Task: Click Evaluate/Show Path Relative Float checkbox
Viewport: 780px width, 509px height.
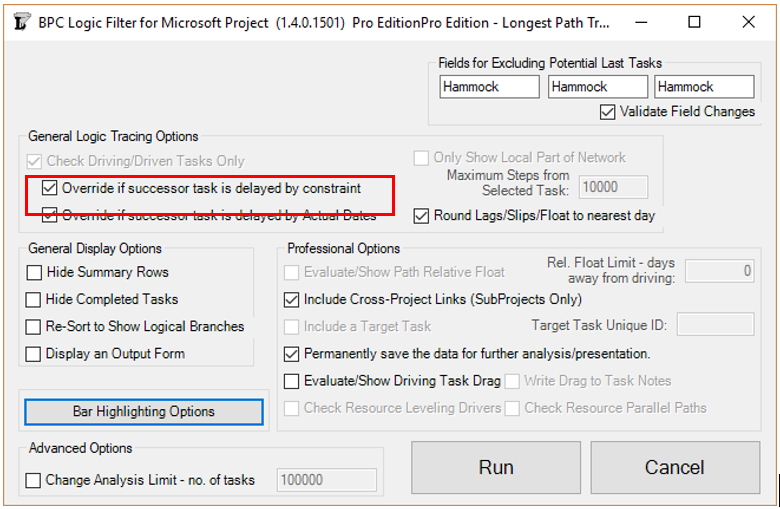Action: pos(292,272)
